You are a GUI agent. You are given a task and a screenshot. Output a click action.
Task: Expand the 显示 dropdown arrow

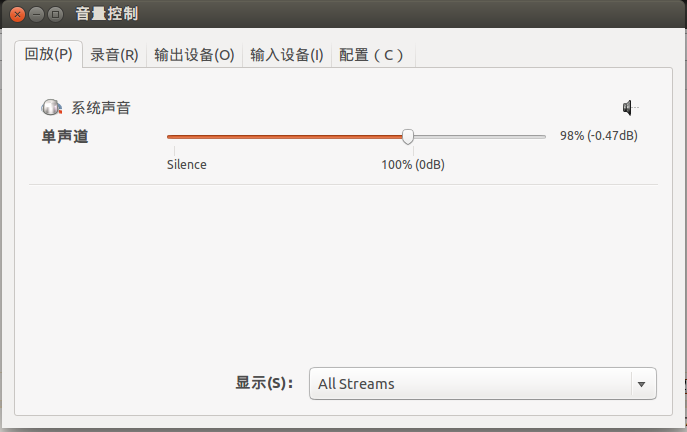pos(642,384)
